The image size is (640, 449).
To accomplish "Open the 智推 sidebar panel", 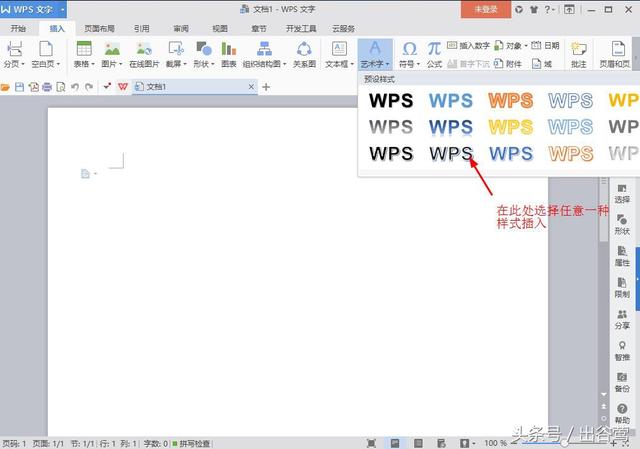I will pyautogui.click(x=622, y=351).
